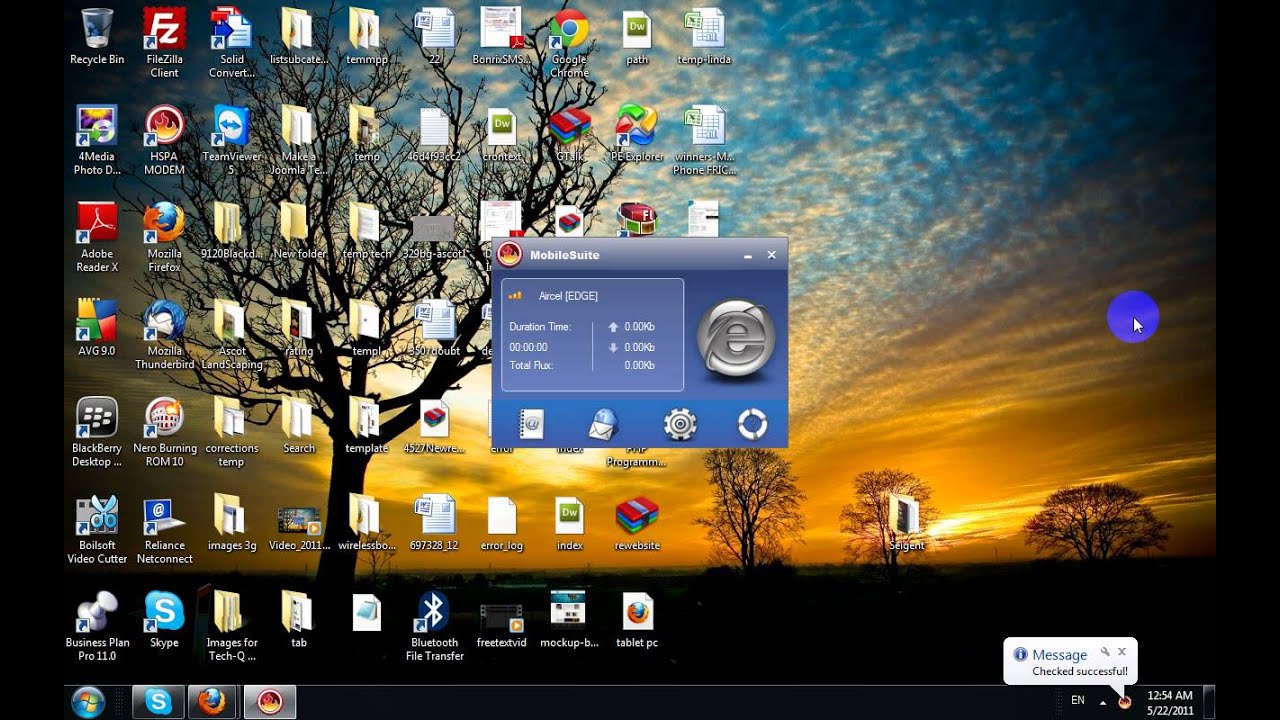Screen dimensions: 1280x720
Task: Select the Adobe Reader X desktop icon
Action: [x=97, y=237]
